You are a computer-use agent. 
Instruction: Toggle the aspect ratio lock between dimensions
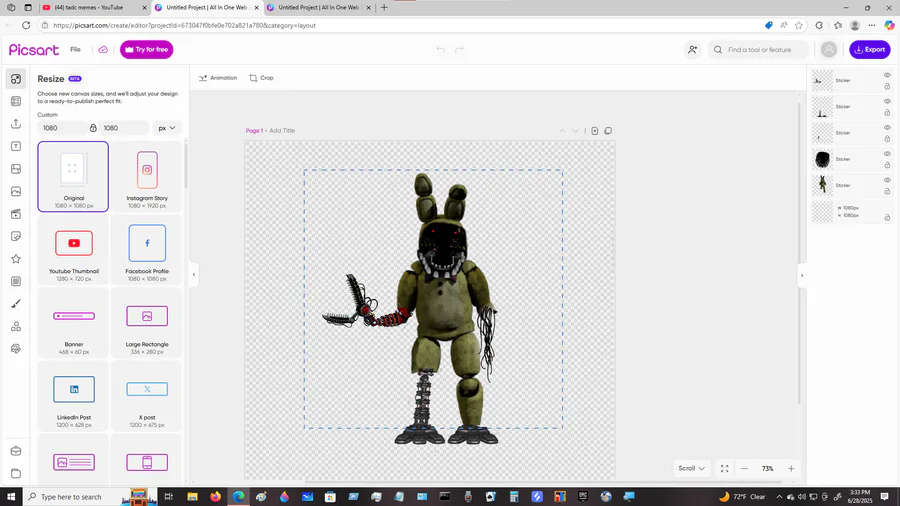pyautogui.click(x=93, y=128)
